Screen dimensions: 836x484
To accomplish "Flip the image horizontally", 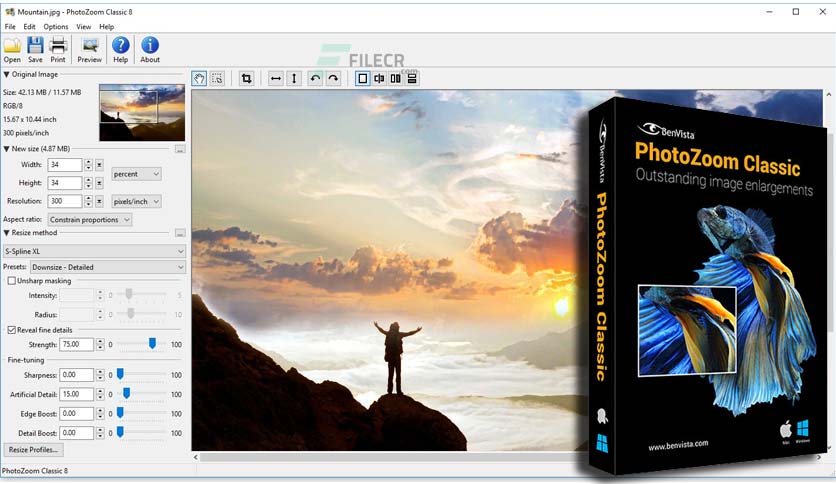I will click(276, 79).
